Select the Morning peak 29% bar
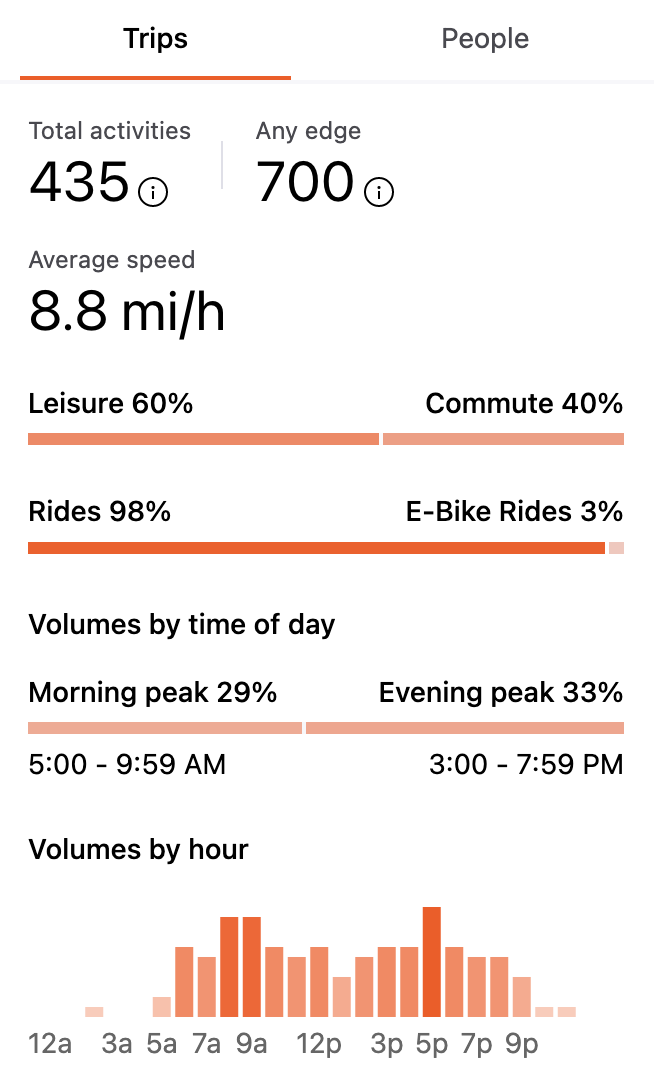The width and height of the screenshot is (654, 1086). point(165,728)
